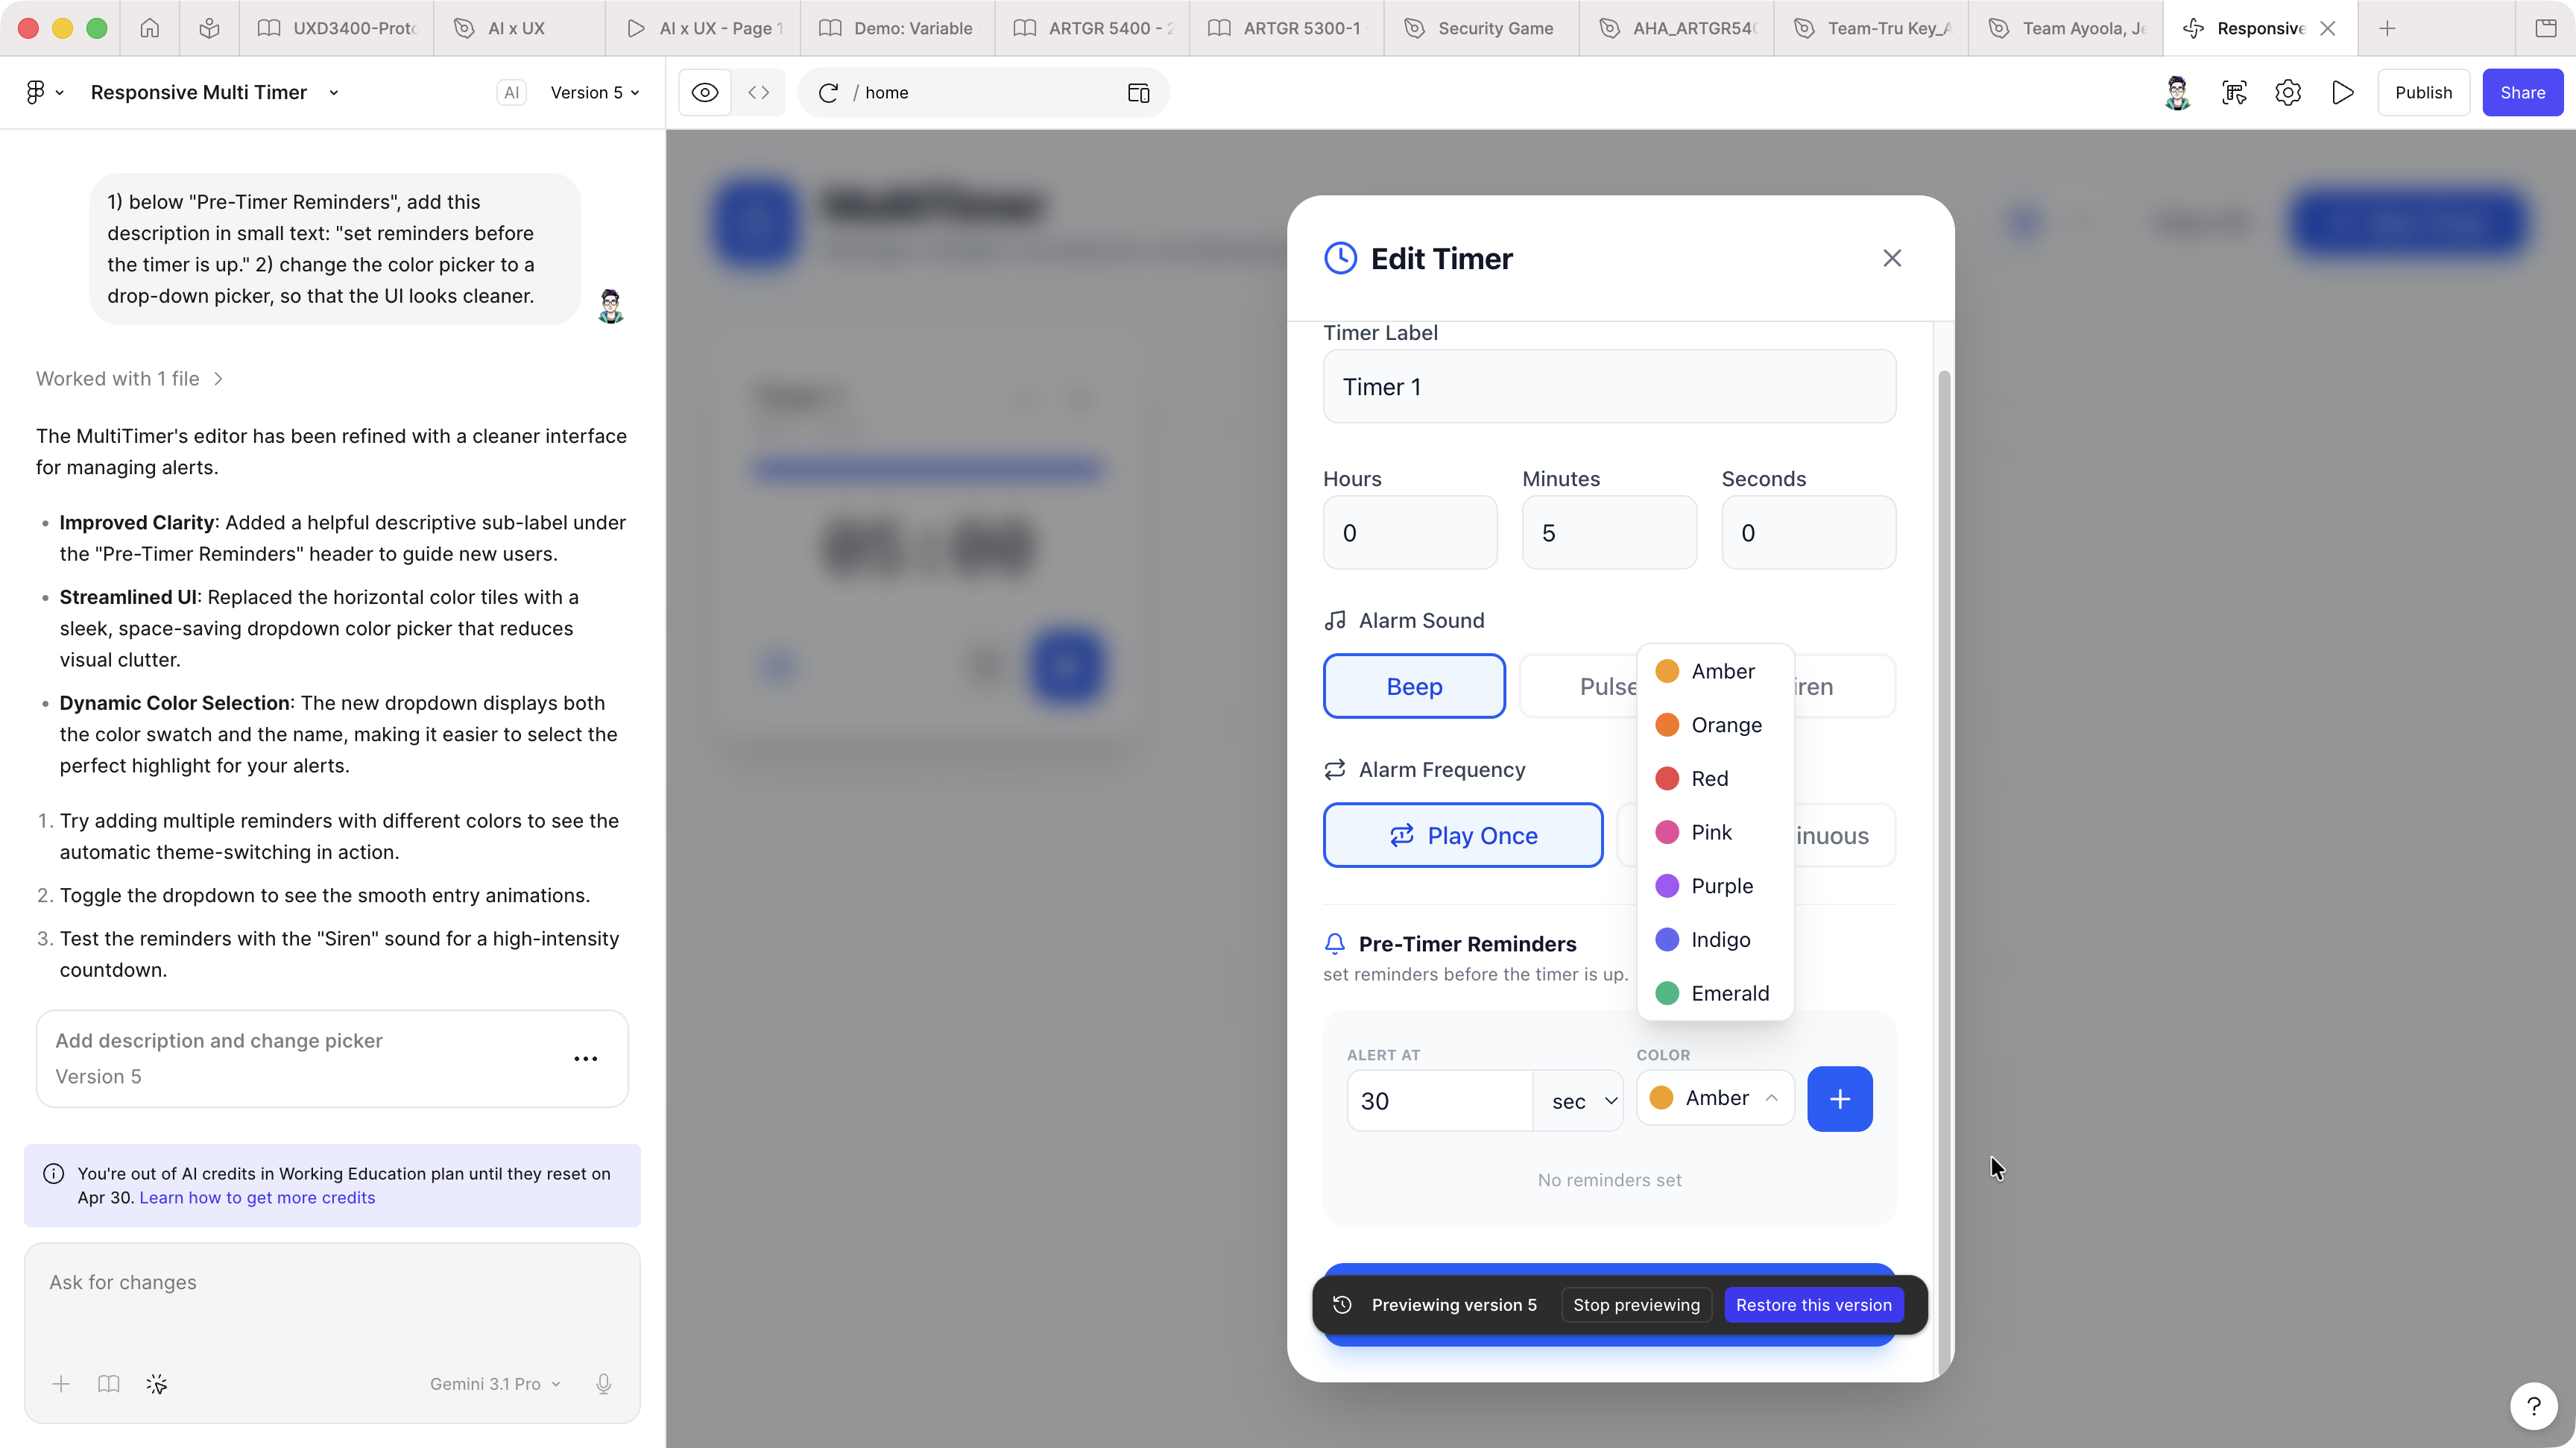The height and width of the screenshot is (1448, 2576).
Task: Click the home path address field
Action: [984, 92]
